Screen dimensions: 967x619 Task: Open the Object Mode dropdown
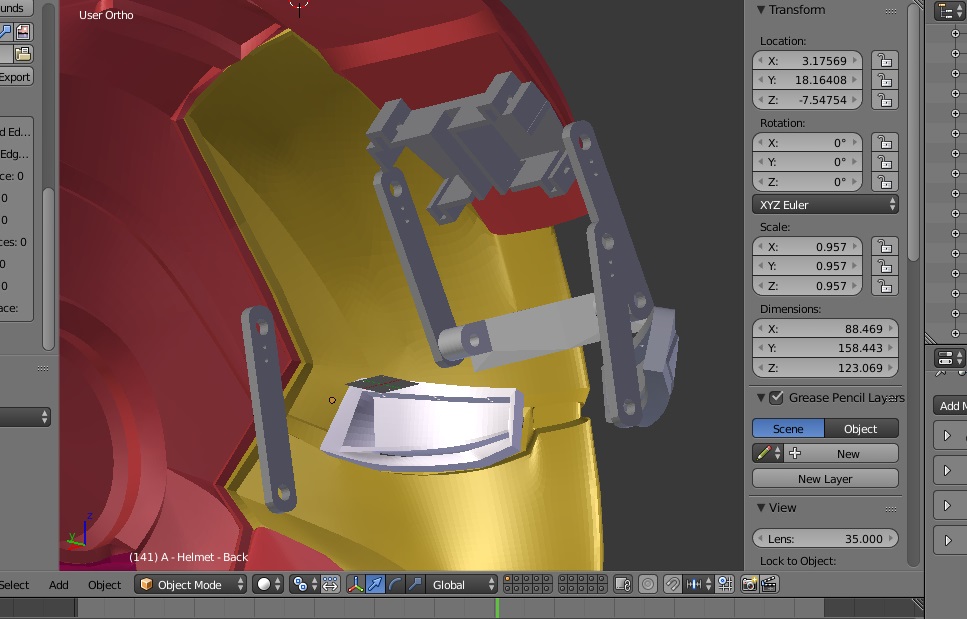point(191,585)
